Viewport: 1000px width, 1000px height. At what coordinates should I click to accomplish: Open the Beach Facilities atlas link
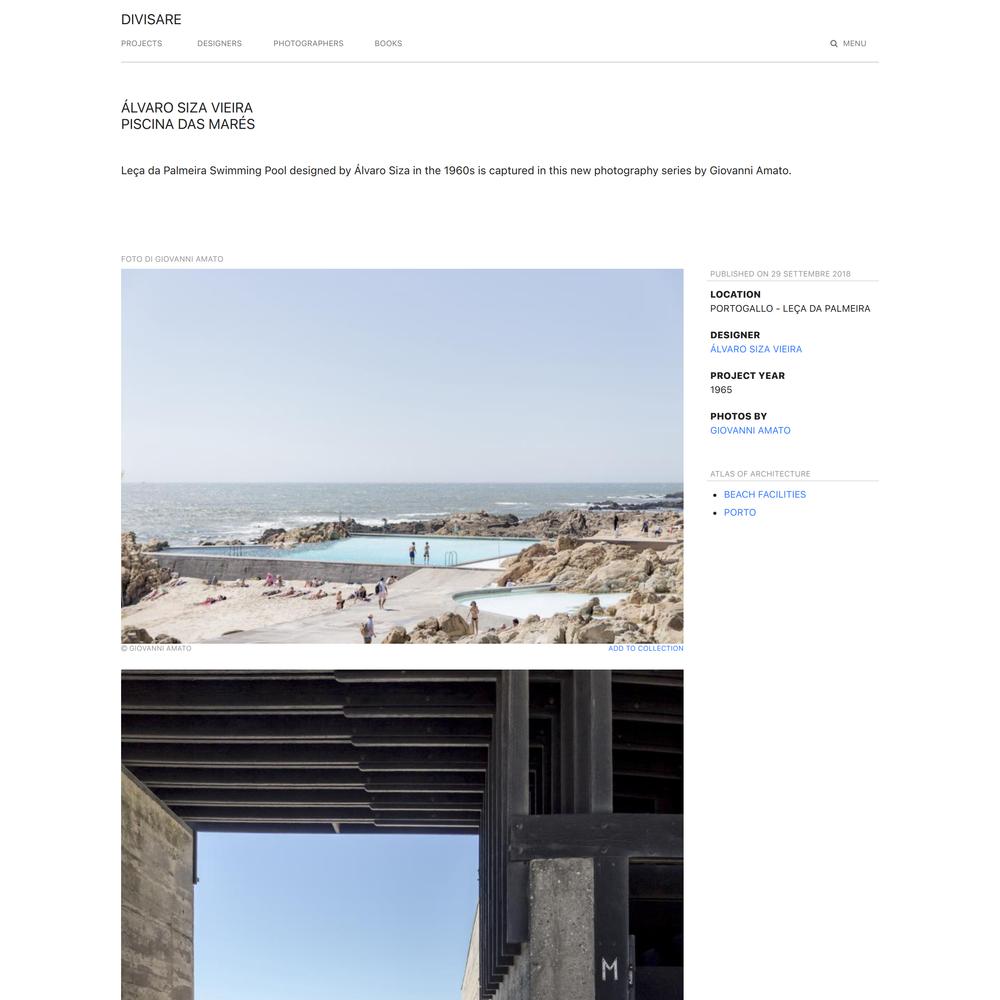click(x=765, y=494)
